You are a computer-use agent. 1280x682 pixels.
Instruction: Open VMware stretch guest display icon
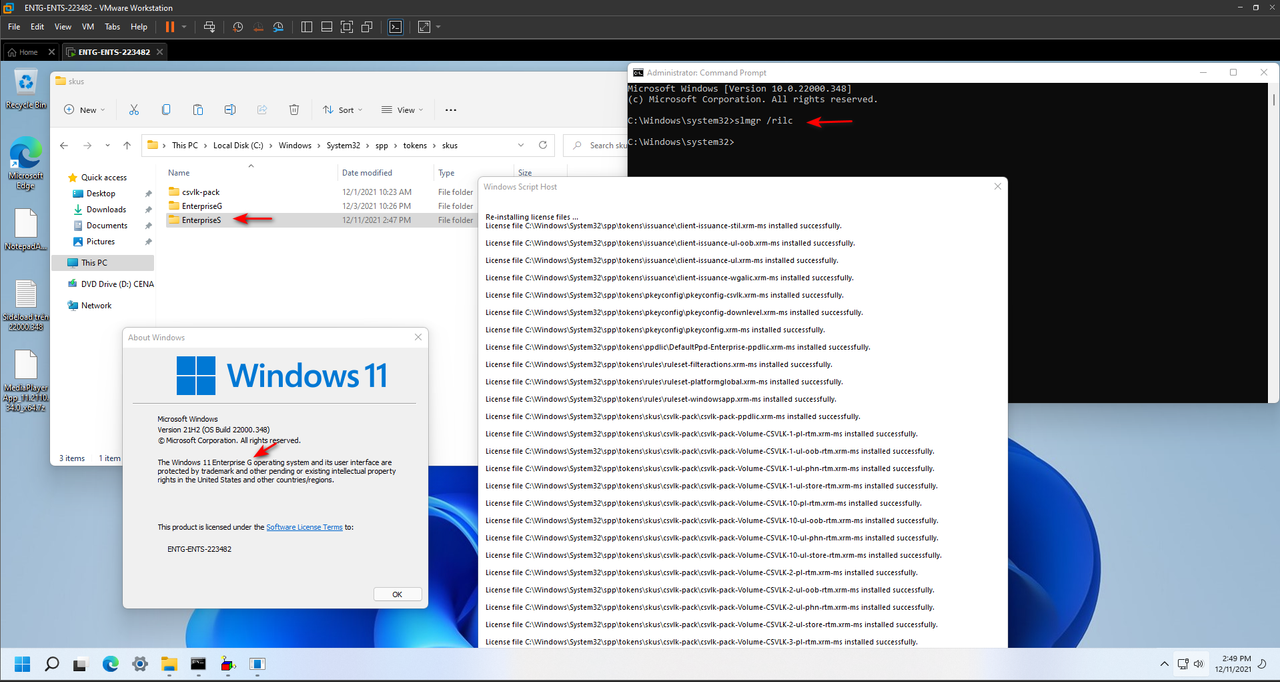[424, 26]
